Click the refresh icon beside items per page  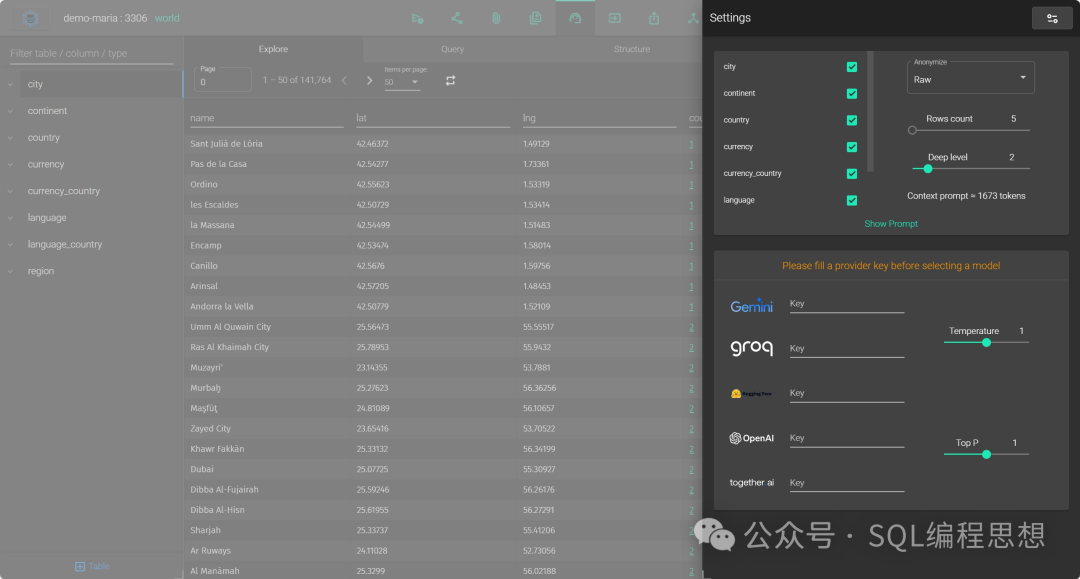click(450, 81)
